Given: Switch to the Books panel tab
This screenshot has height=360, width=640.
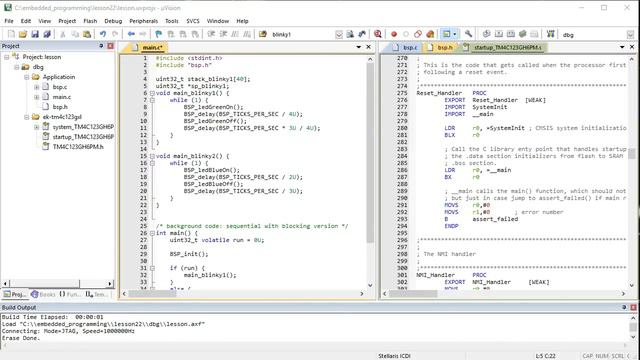Looking at the screenshot, I should (x=43, y=294).
